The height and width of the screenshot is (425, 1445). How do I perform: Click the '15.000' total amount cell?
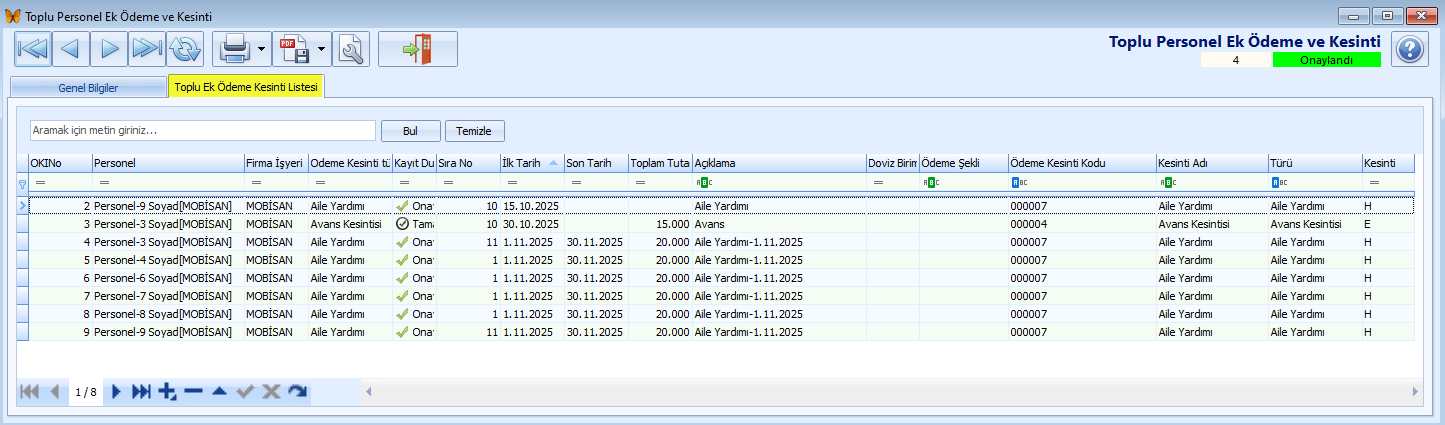click(660, 224)
